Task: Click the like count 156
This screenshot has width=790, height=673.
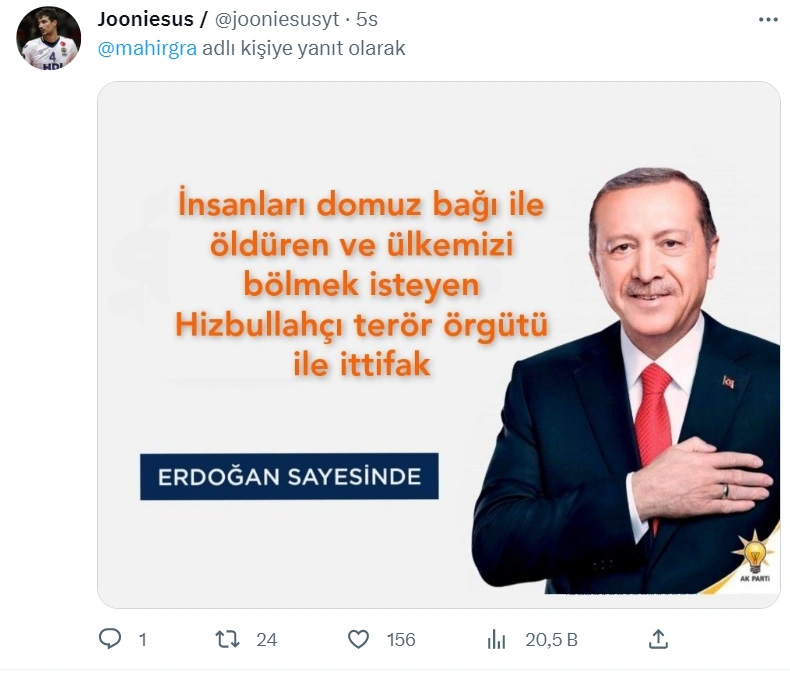Action: click(401, 640)
